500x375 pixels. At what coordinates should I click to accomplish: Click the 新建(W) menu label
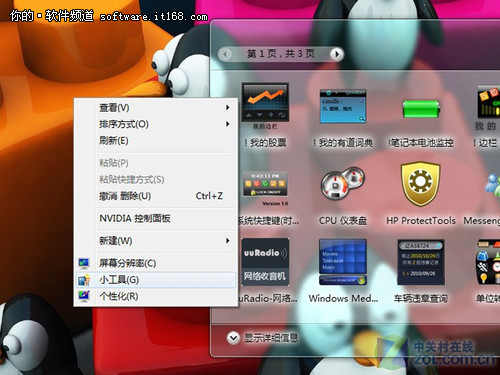116,241
